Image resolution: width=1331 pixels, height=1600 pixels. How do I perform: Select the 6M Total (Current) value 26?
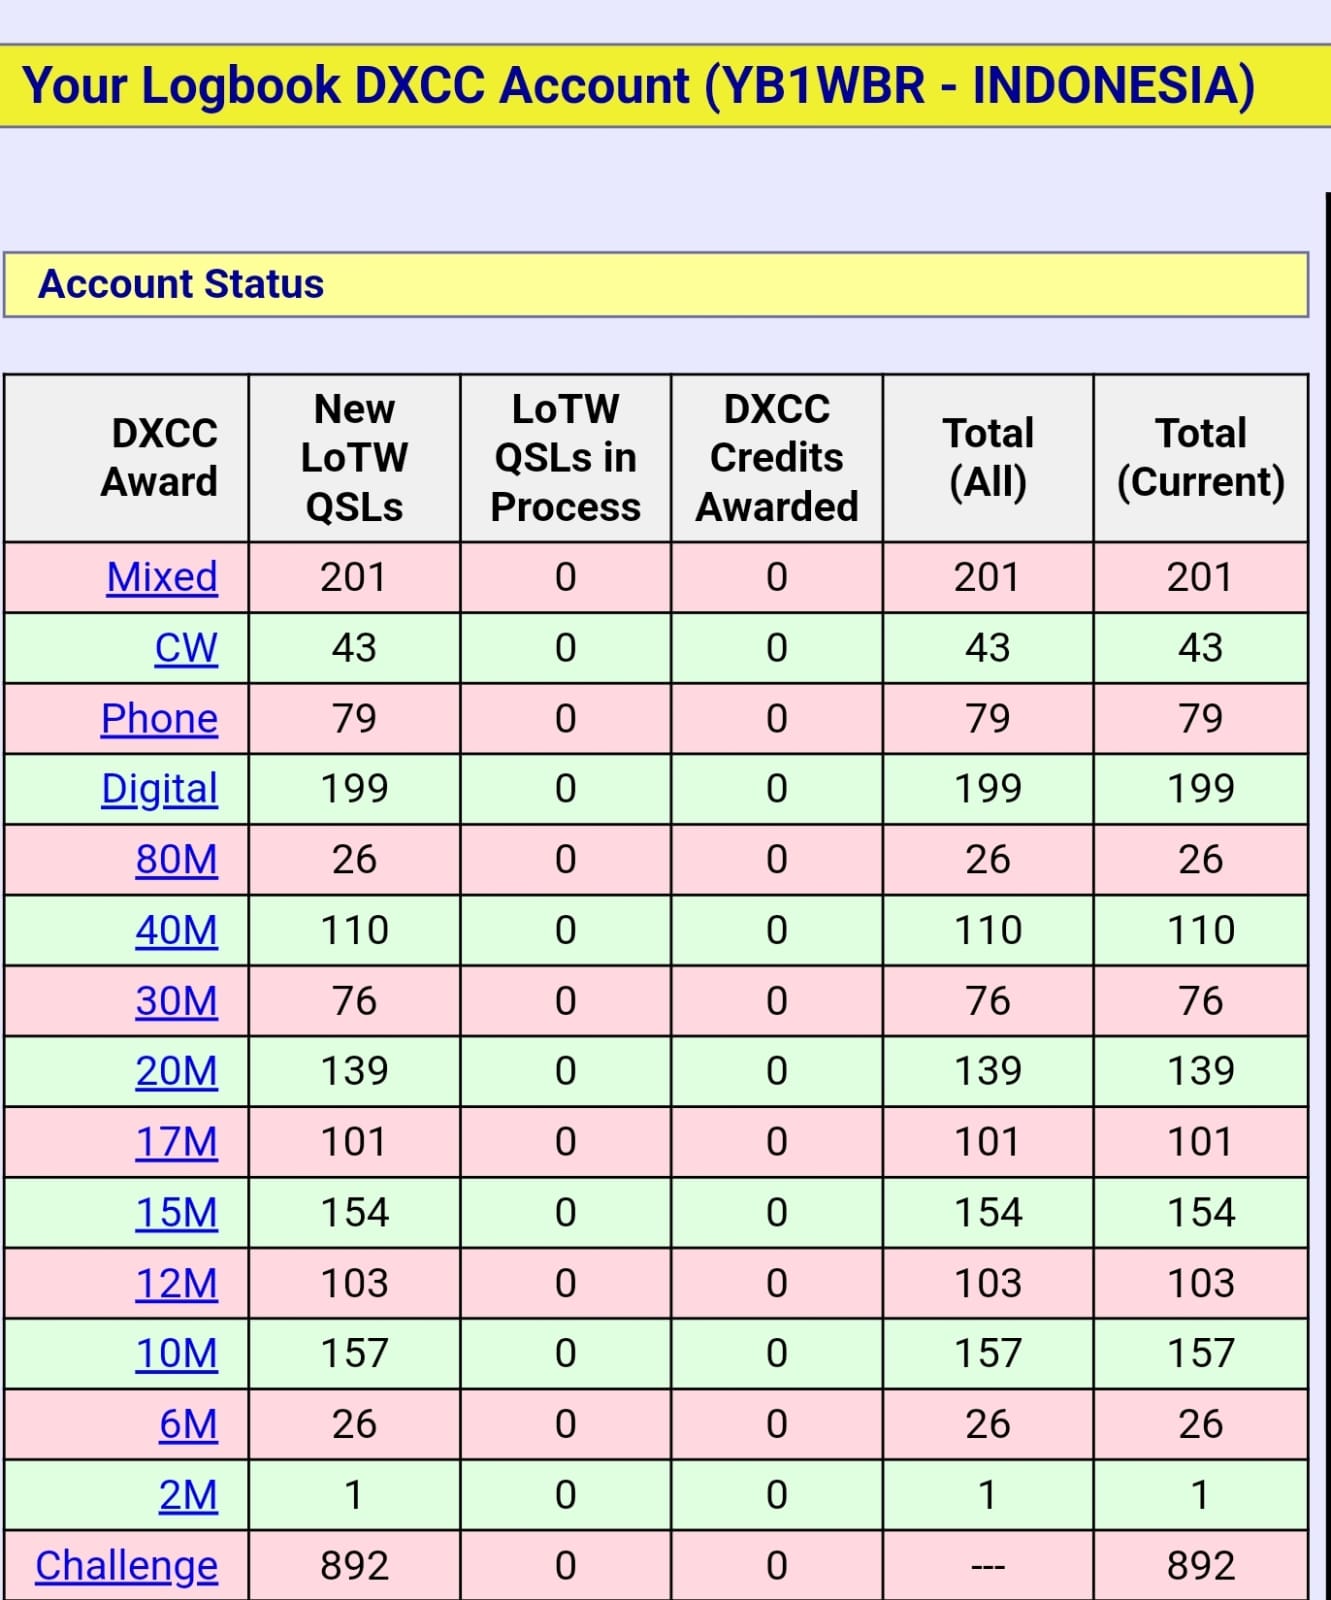[1201, 1424]
